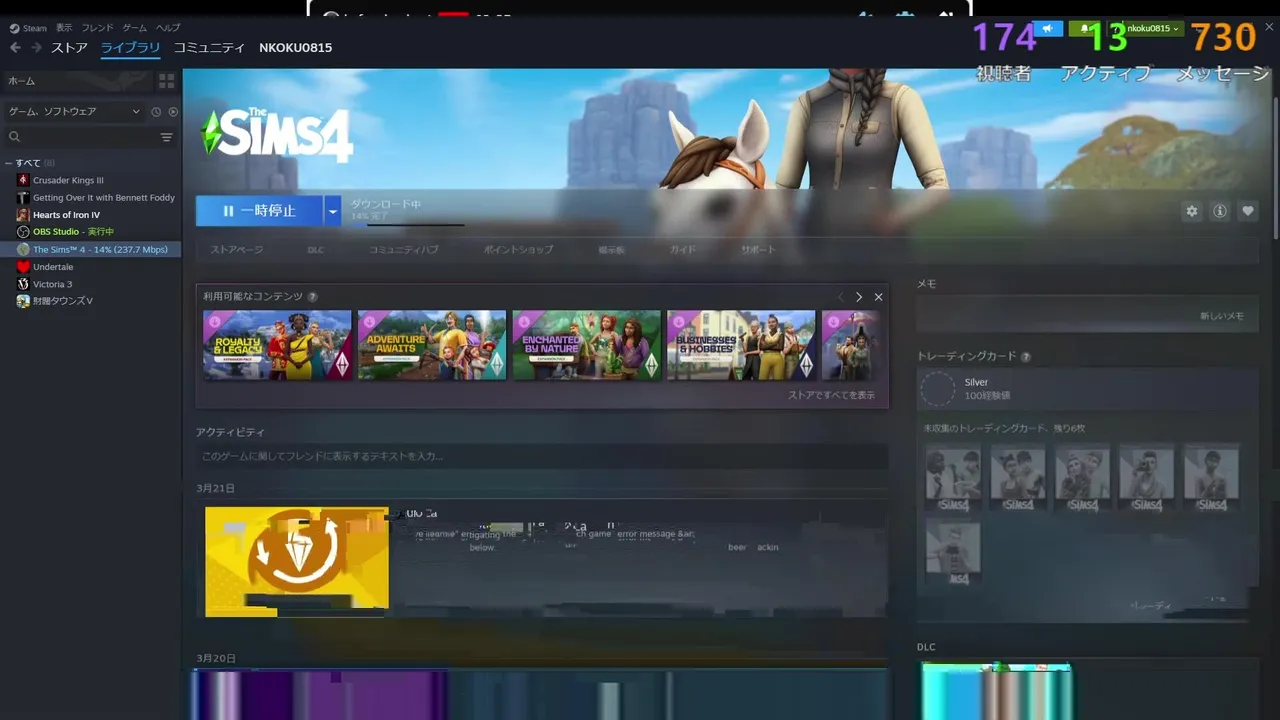Select The Sims 4 downloading entry
Image resolution: width=1280 pixels, height=720 pixels.
(x=91, y=249)
